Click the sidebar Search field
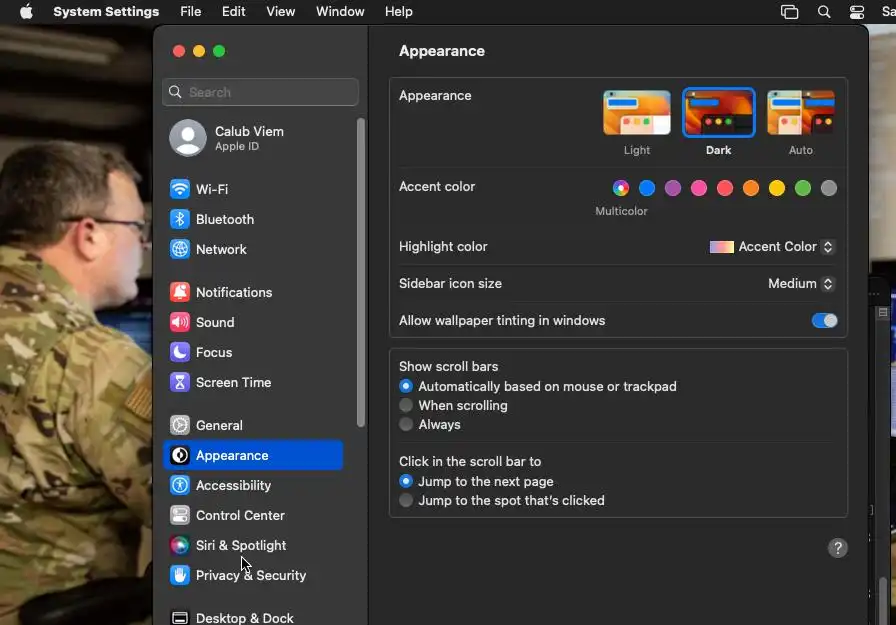 pos(260,92)
